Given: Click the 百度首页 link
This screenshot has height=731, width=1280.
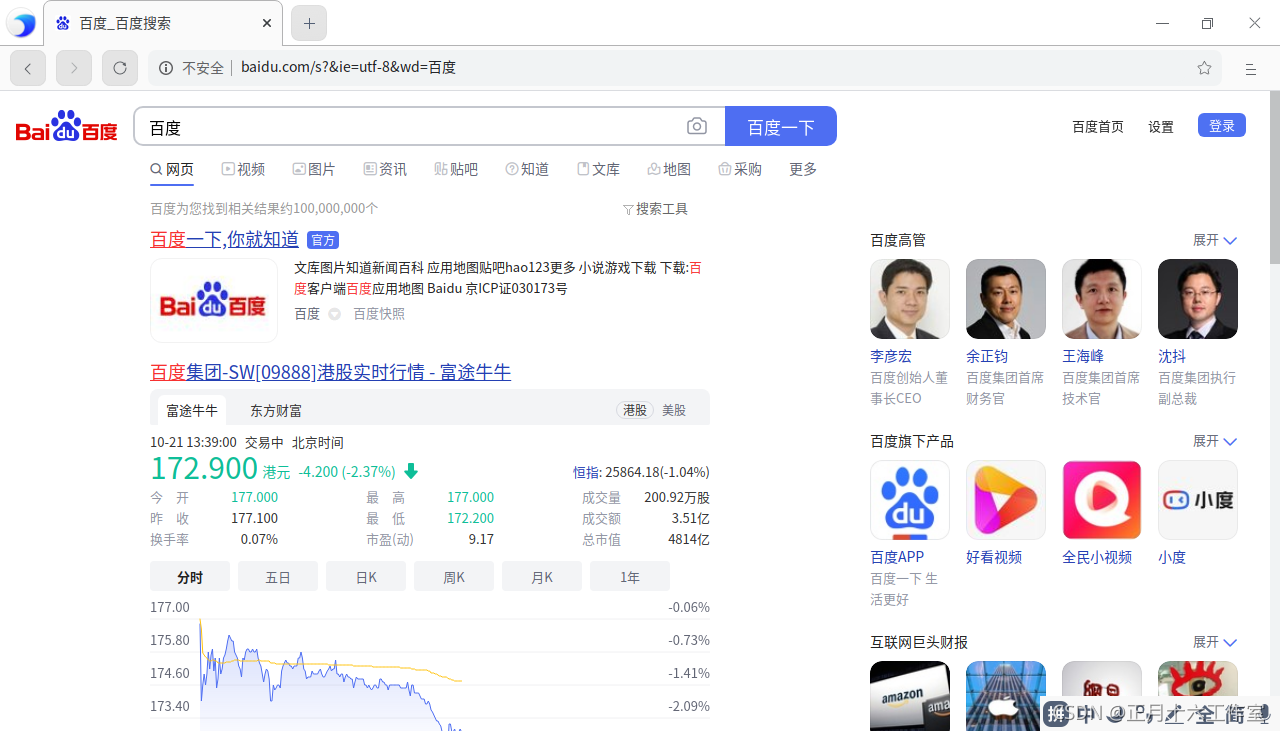Looking at the screenshot, I should click(1098, 127).
